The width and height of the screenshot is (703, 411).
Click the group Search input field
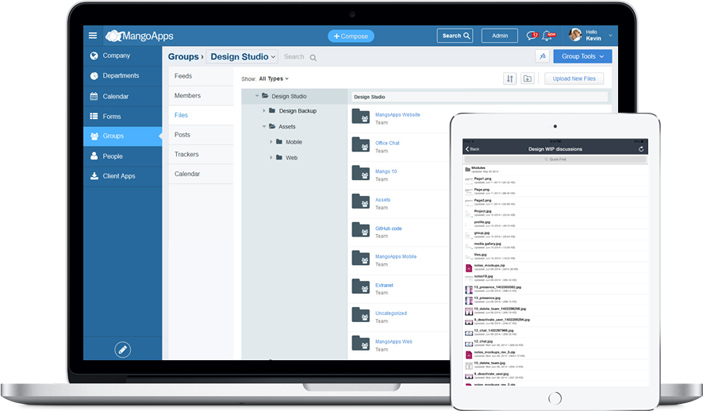(294, 57)
